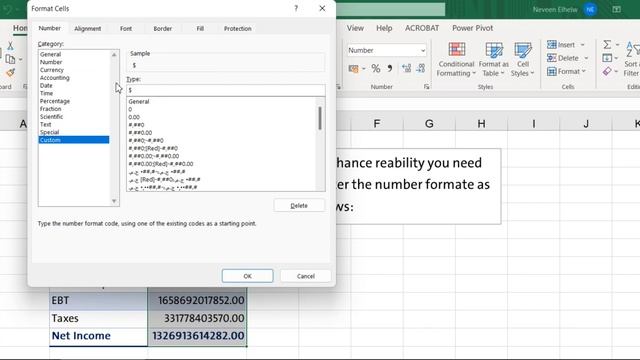This screenshot has height=360, width=640.
Task: Click the Format Painter icon
Action: click(10, 73)
